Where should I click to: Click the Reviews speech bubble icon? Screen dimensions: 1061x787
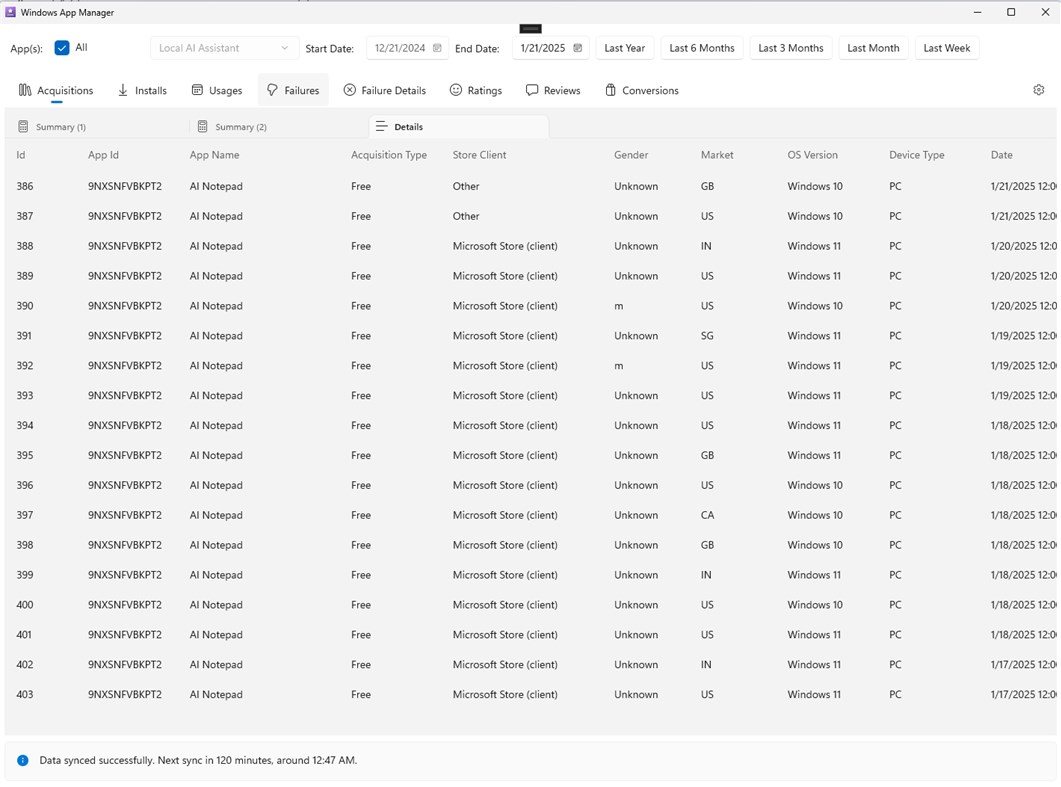532,90
